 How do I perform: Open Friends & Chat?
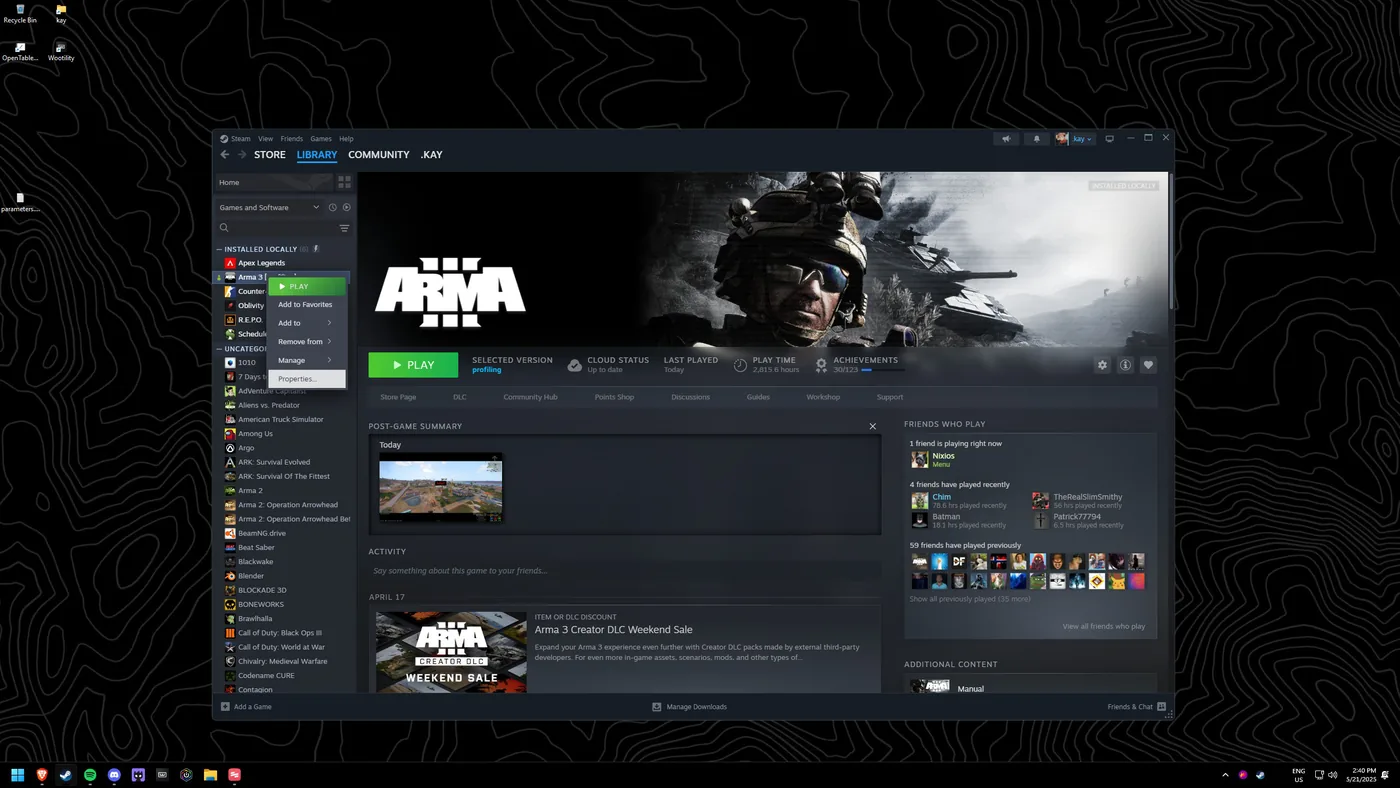[1136, 707]
